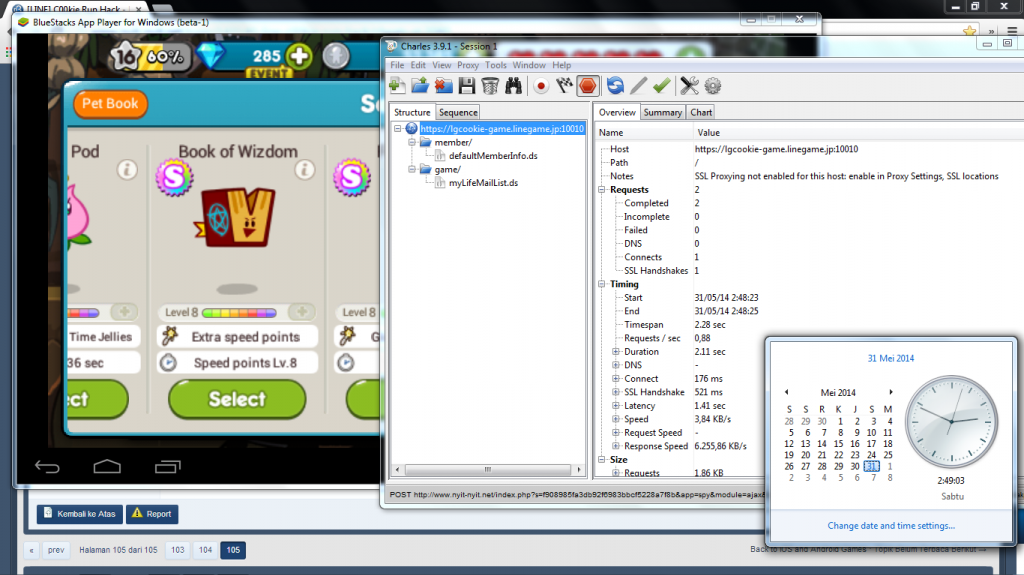Click the BlueStacks back arrow icon
Viewport: 1024px width, 575px height.
point(47,467)
